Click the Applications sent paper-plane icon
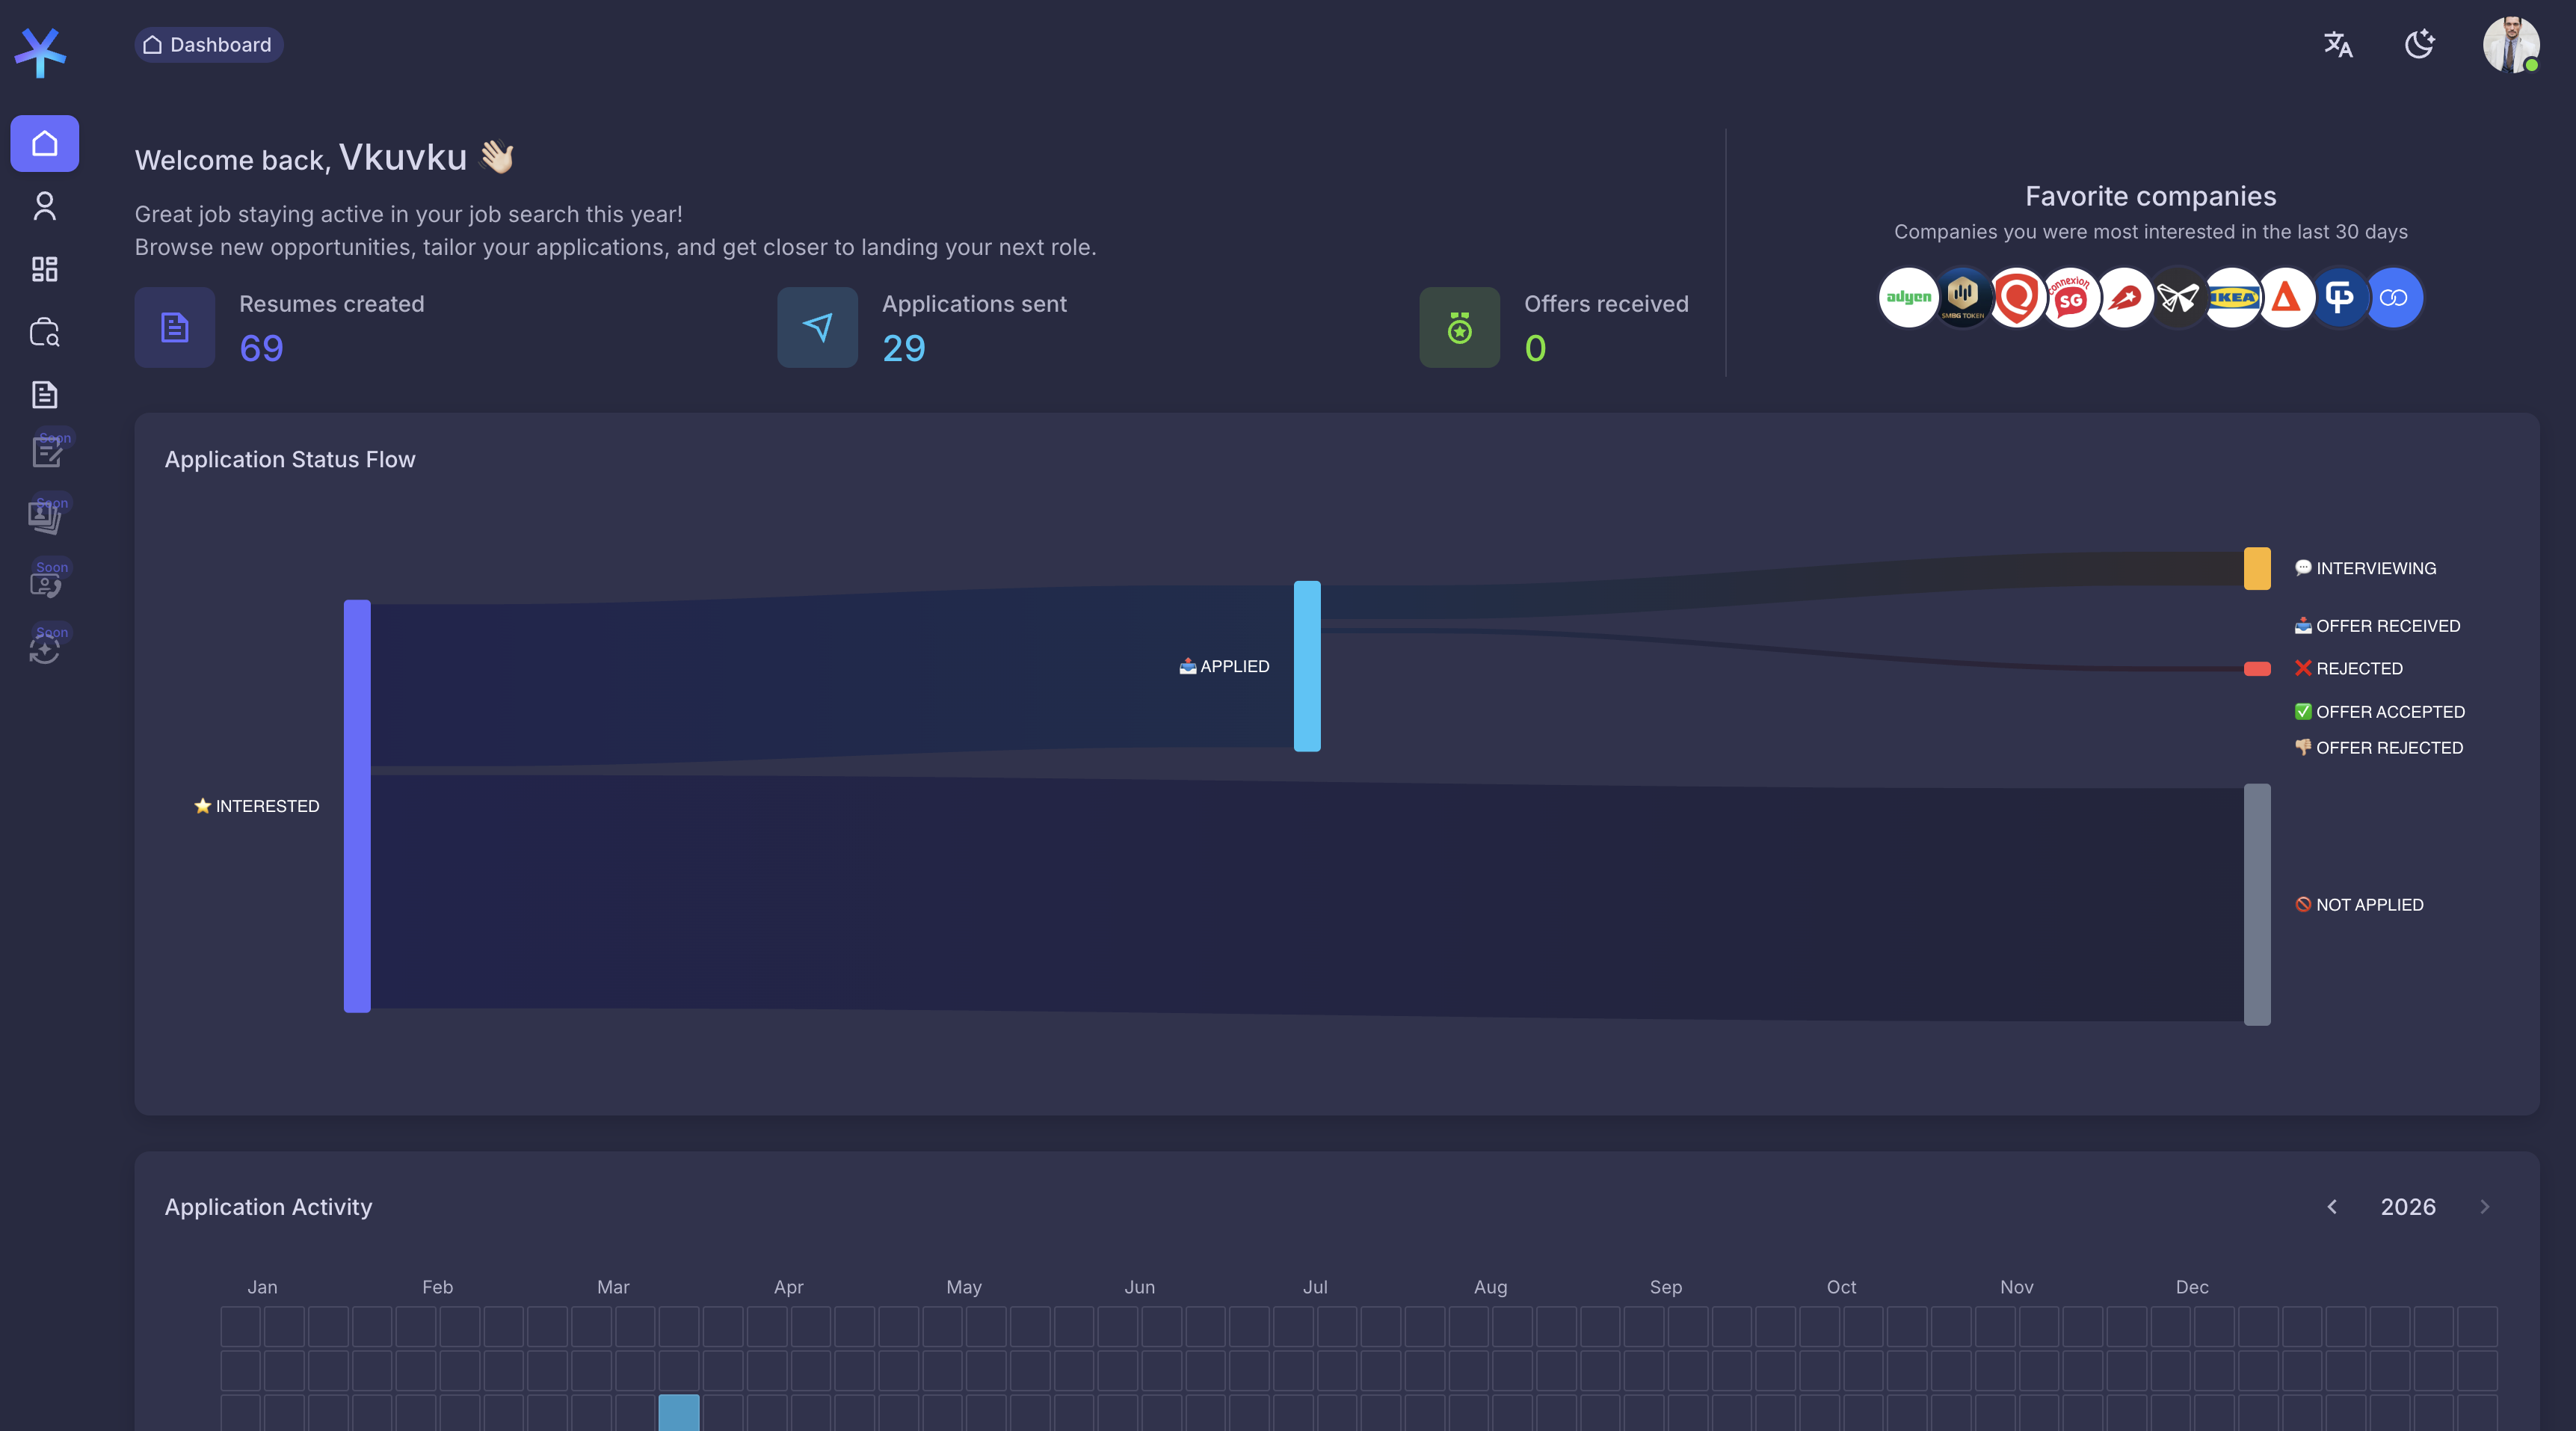Image resolution: width=2576 pixels, height=1431 pixels. pos(817,328)
